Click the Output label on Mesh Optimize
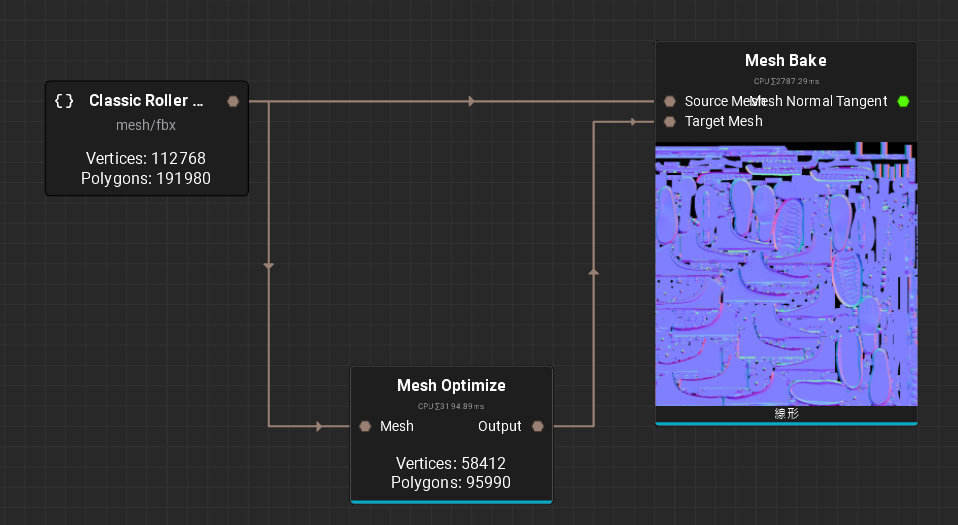The height and width of the screenshot is (525, 958). [x=500, y=427]
